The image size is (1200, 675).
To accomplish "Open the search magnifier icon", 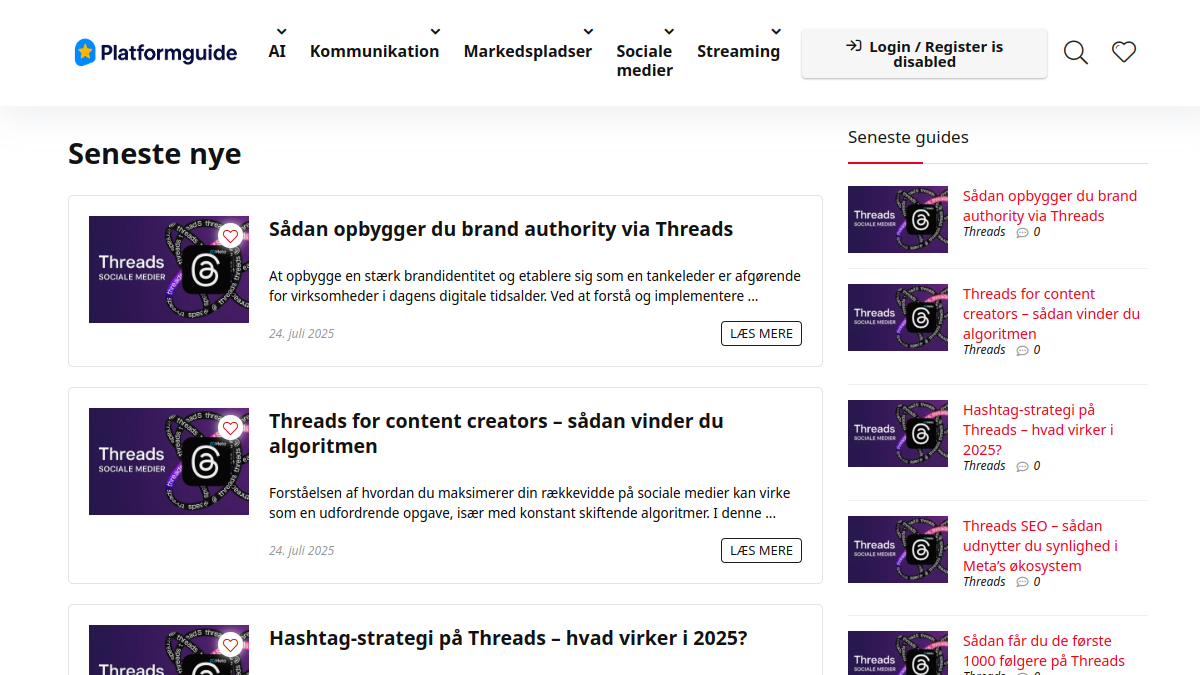I will 1076,52.
